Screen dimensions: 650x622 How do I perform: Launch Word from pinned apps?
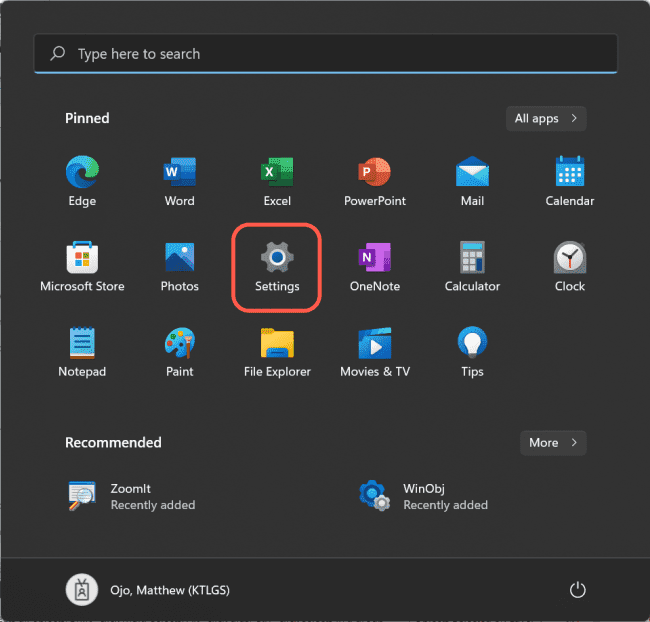179,174
